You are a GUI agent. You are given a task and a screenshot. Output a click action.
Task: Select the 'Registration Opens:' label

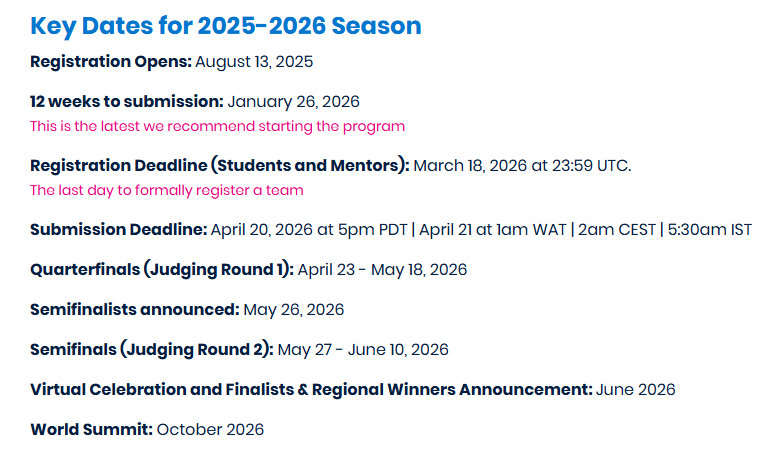(x=111, y=62)
